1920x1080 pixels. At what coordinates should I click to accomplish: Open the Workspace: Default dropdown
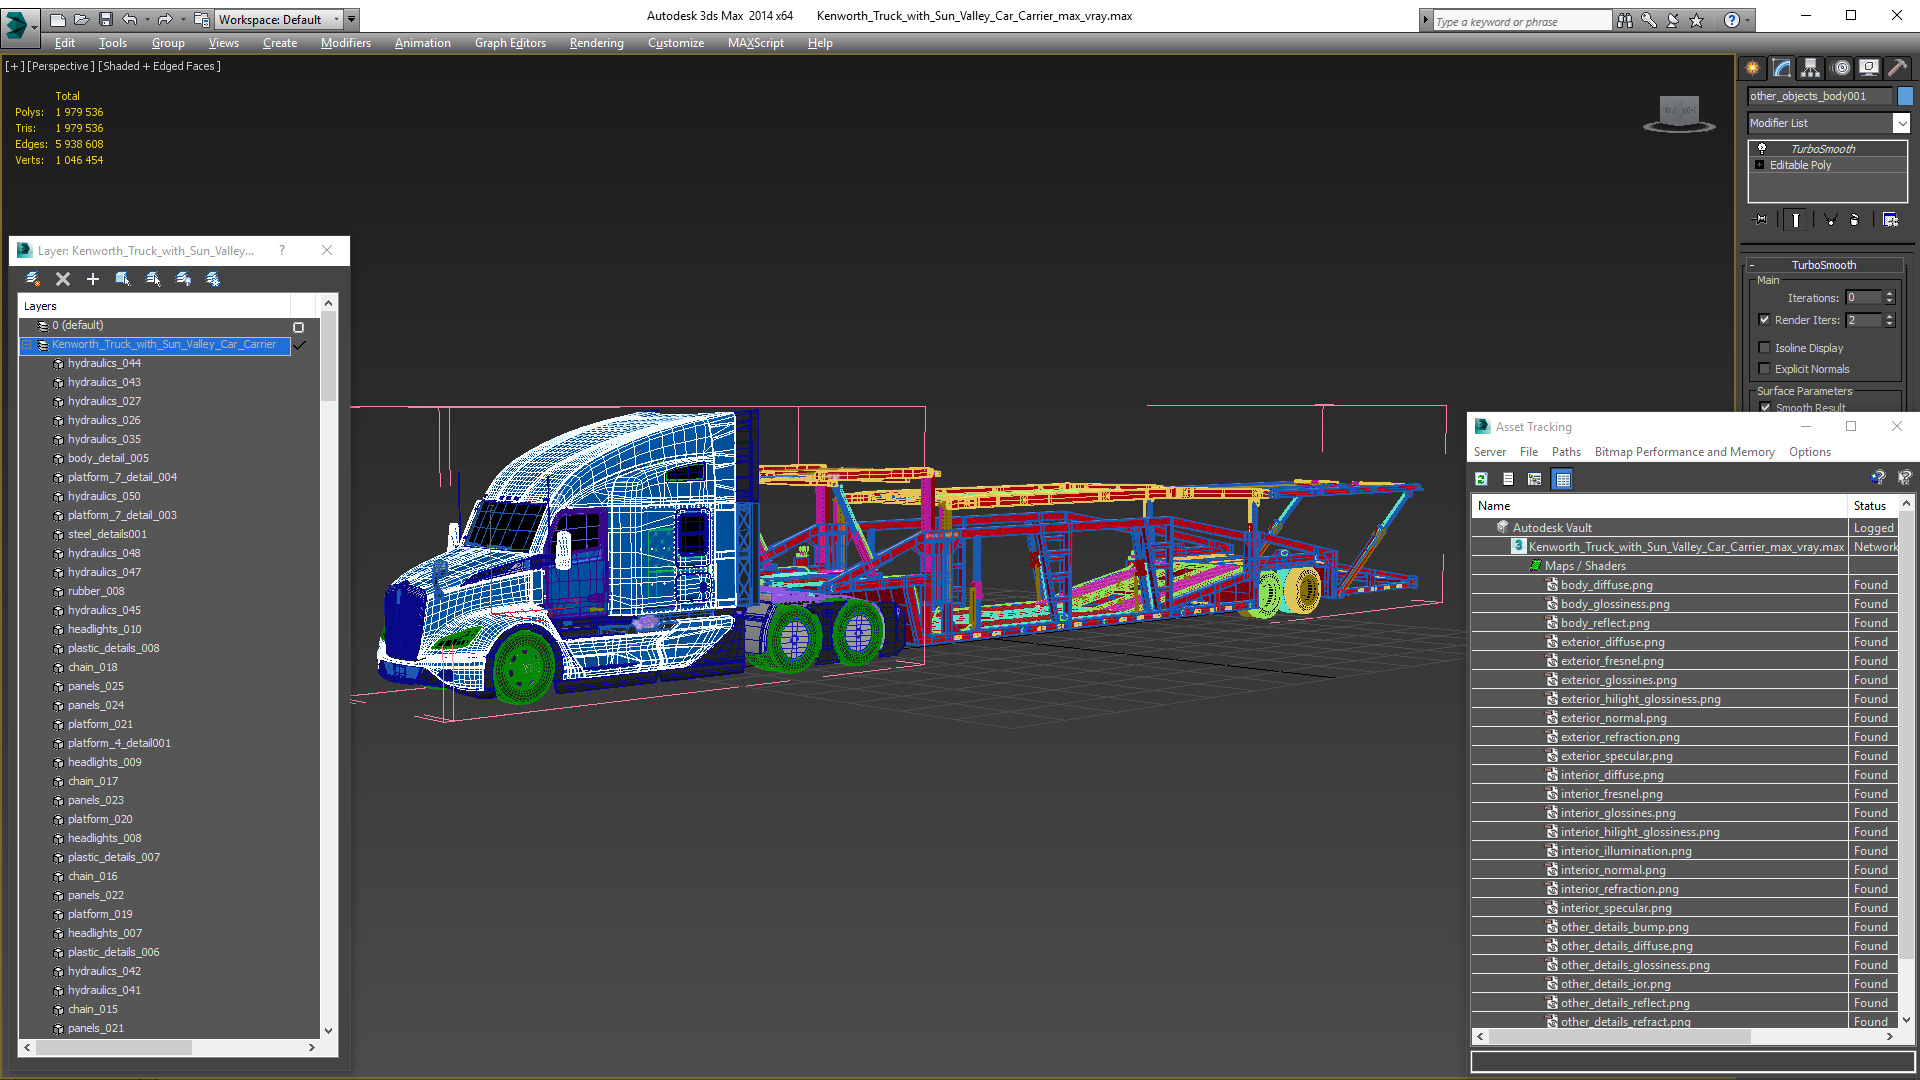[279, 19]
